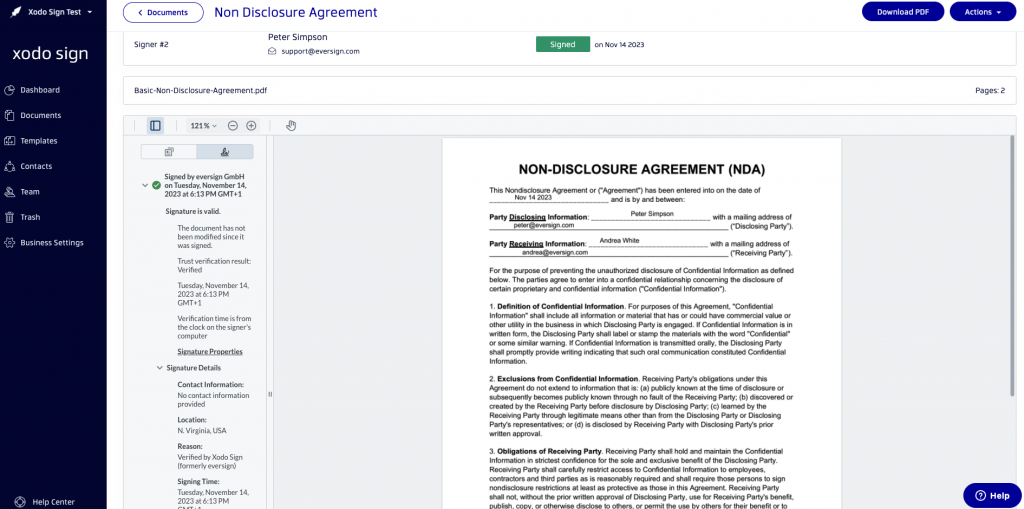1024x509 pixels.
Task: Click the Trash bin icon
Action: point(10,217)
